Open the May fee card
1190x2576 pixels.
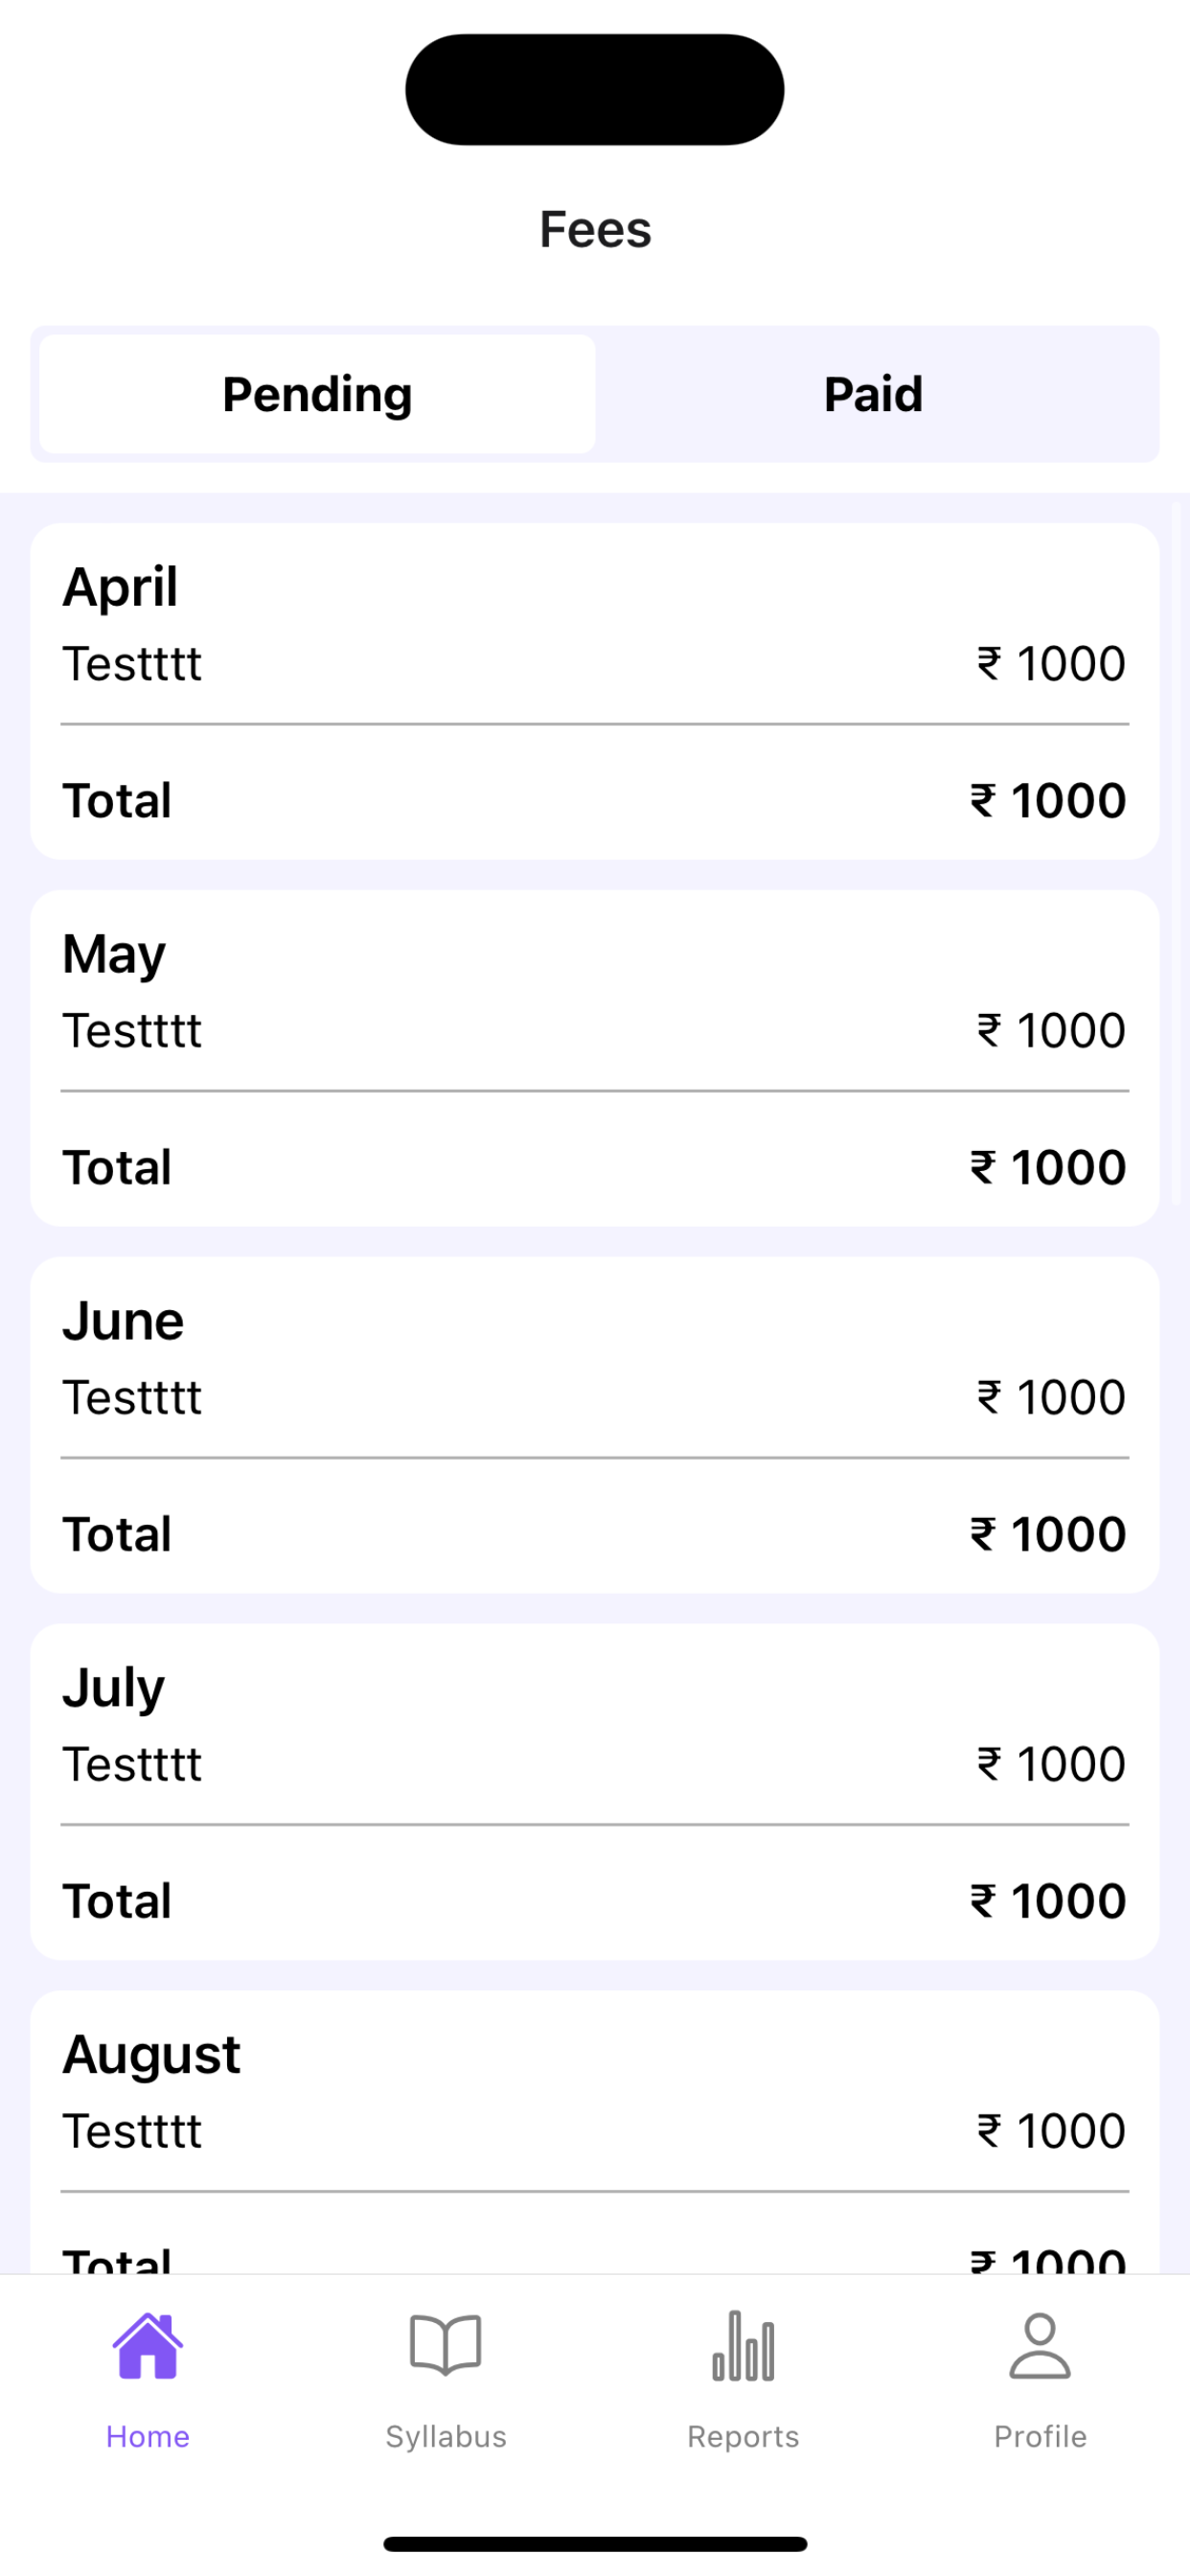coord(595,1058)
